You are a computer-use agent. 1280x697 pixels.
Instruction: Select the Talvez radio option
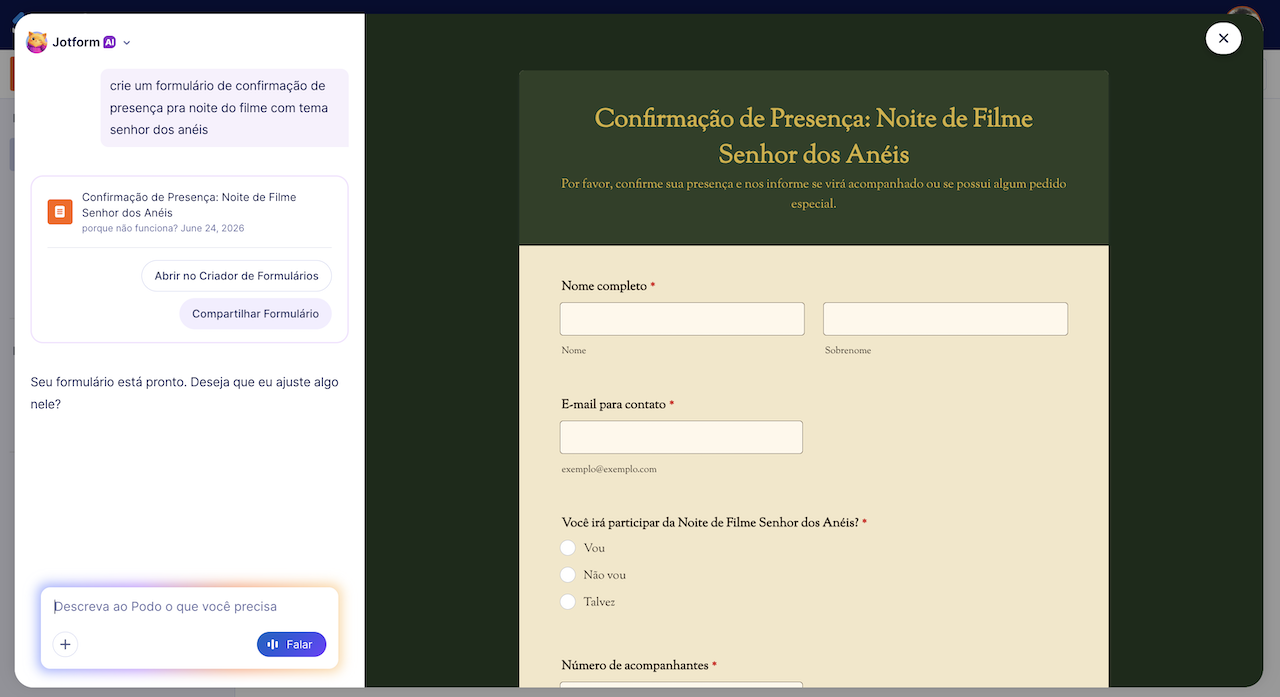click(x=568, y=602)
